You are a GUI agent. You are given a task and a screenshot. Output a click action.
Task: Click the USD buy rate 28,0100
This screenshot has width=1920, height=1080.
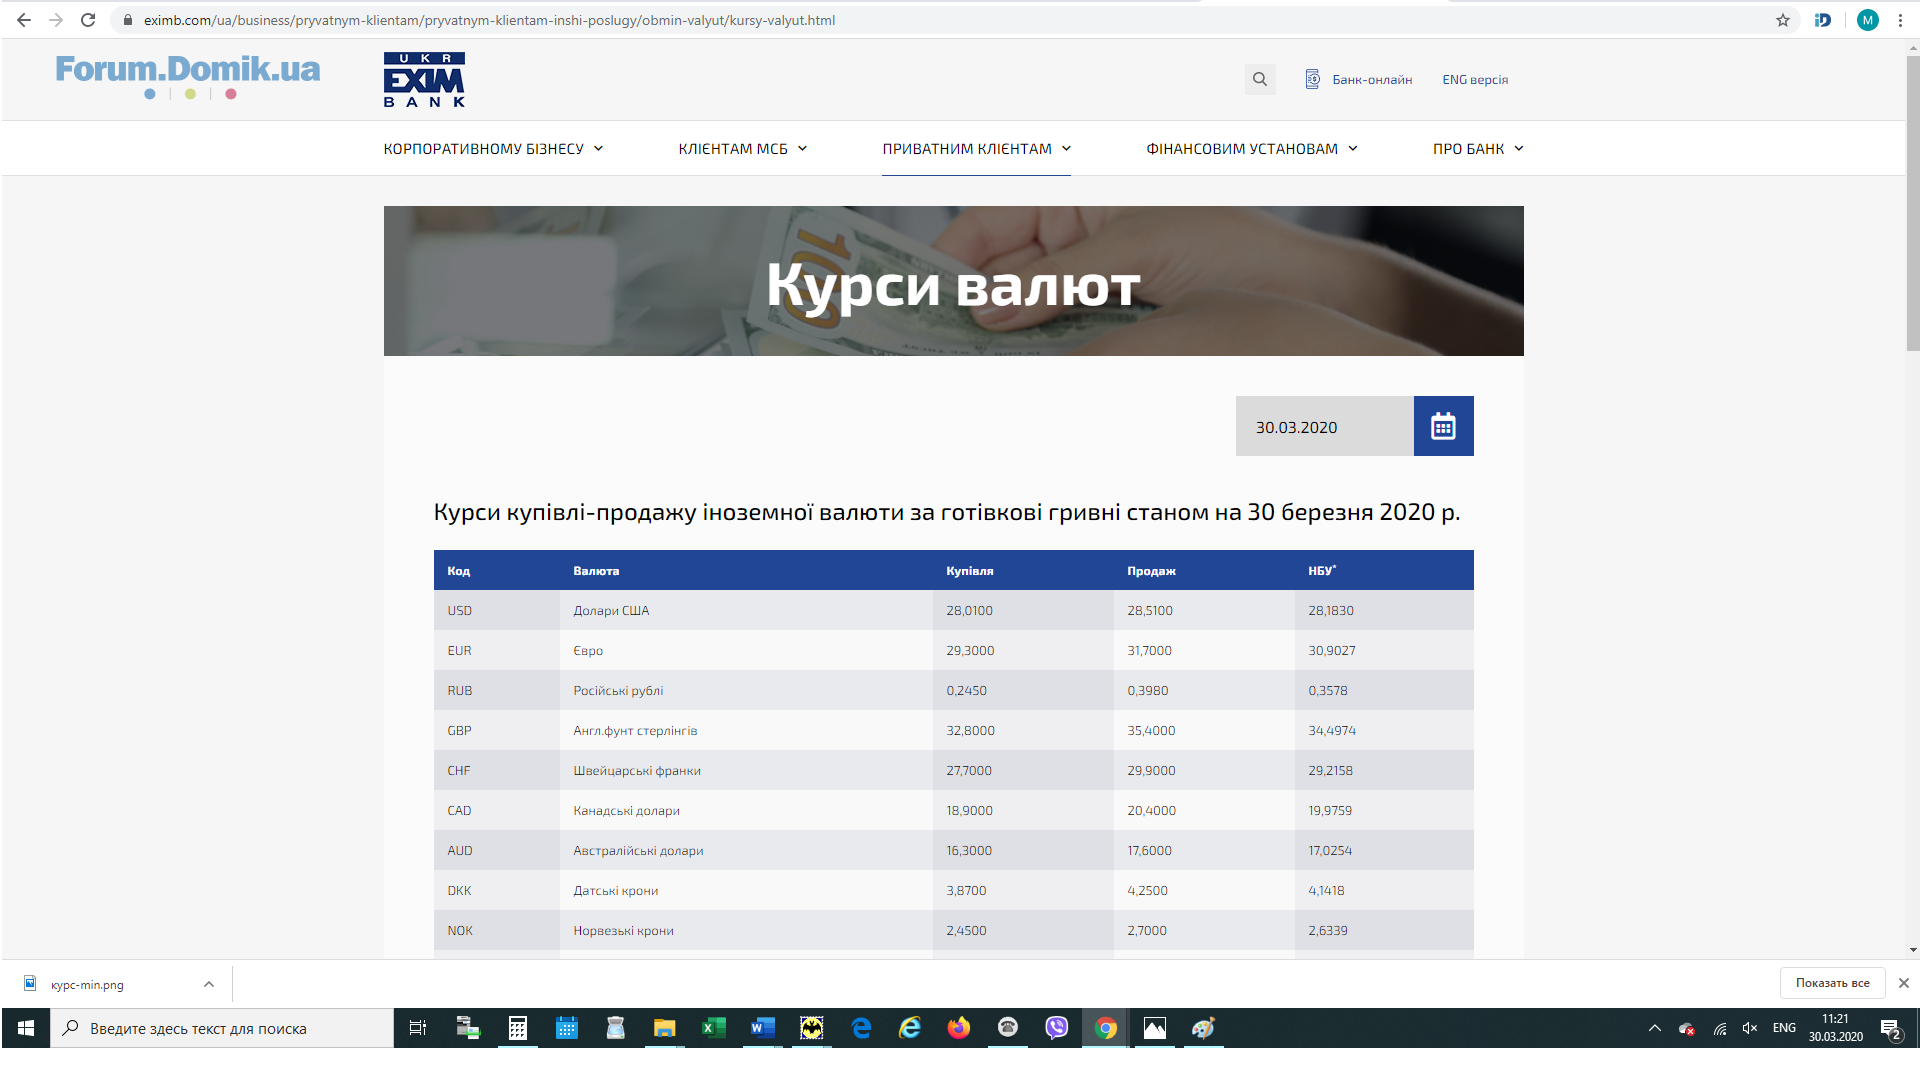(969, 610)
